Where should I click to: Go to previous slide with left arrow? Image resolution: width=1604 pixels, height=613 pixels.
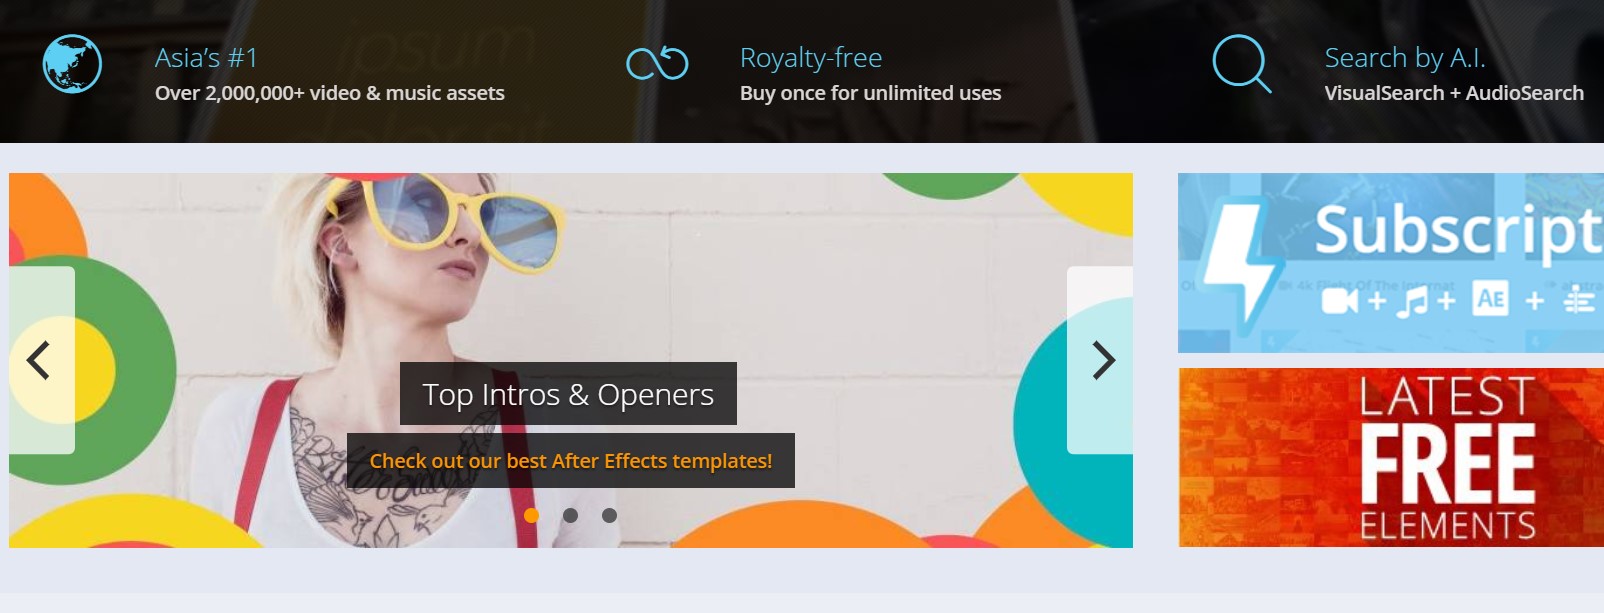click(42, 360)
